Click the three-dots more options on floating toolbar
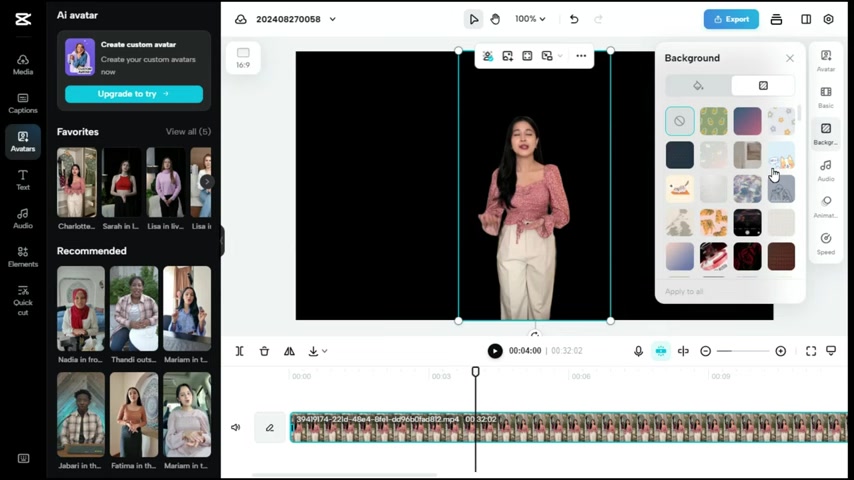Viewport: 854px width, 480px height. click(581, 56)
